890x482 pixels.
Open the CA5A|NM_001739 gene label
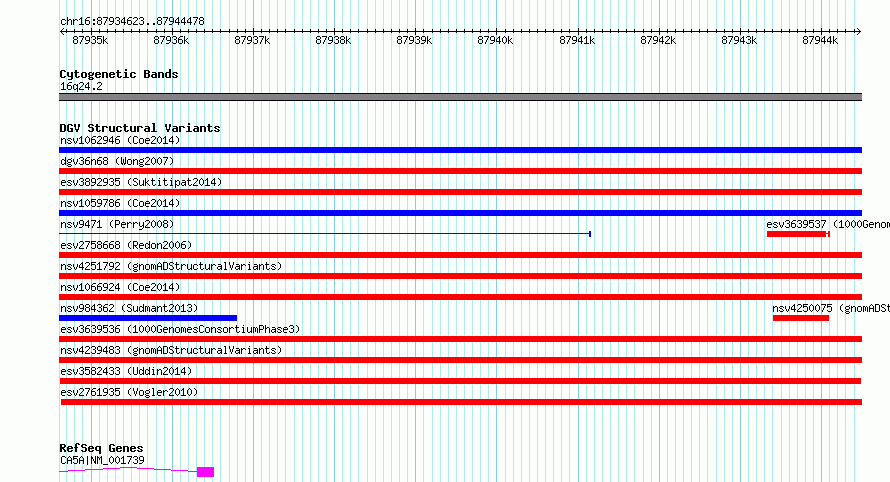pyautogui.click(x=102, y=460)
